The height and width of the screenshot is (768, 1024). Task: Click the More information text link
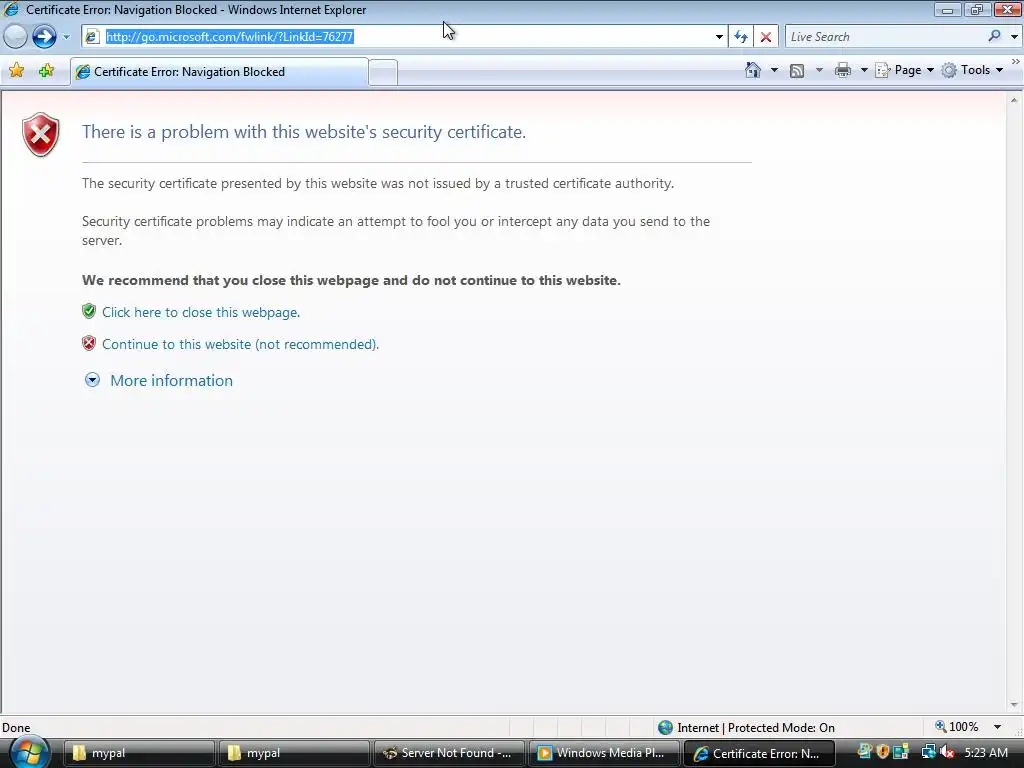[x=171, y=380]
